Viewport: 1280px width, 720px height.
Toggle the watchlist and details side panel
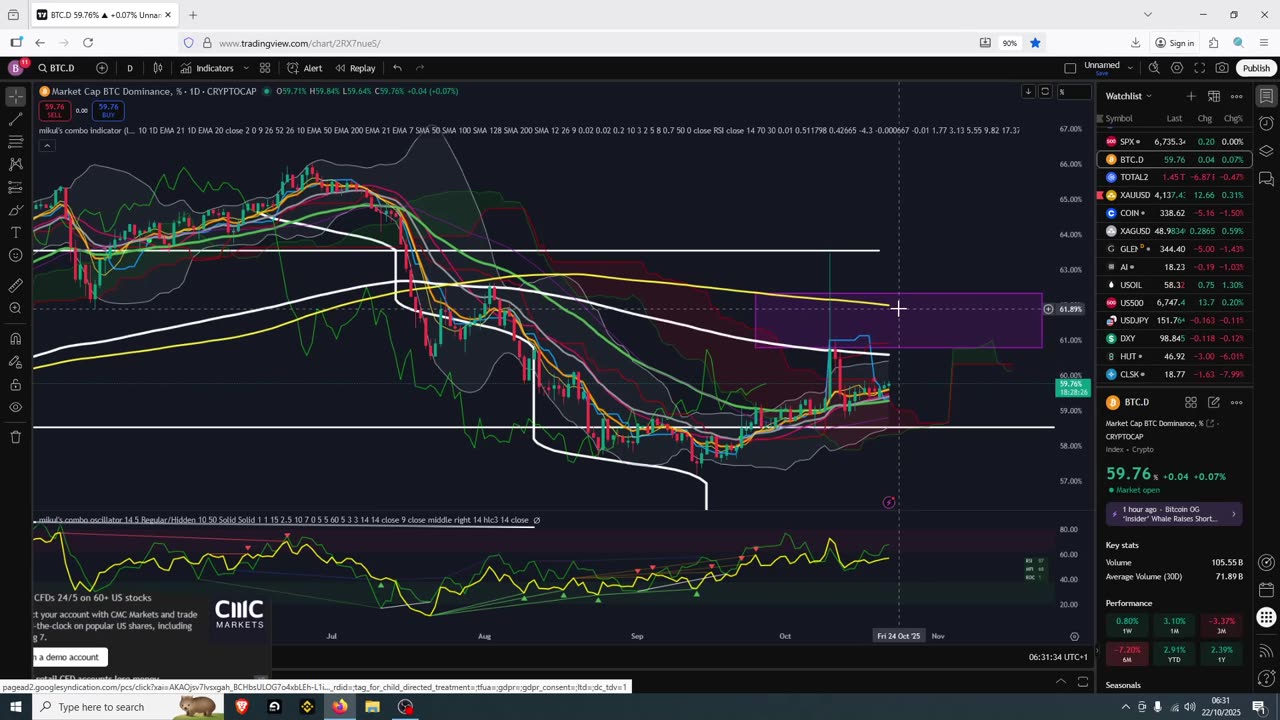click(1266, 97)
